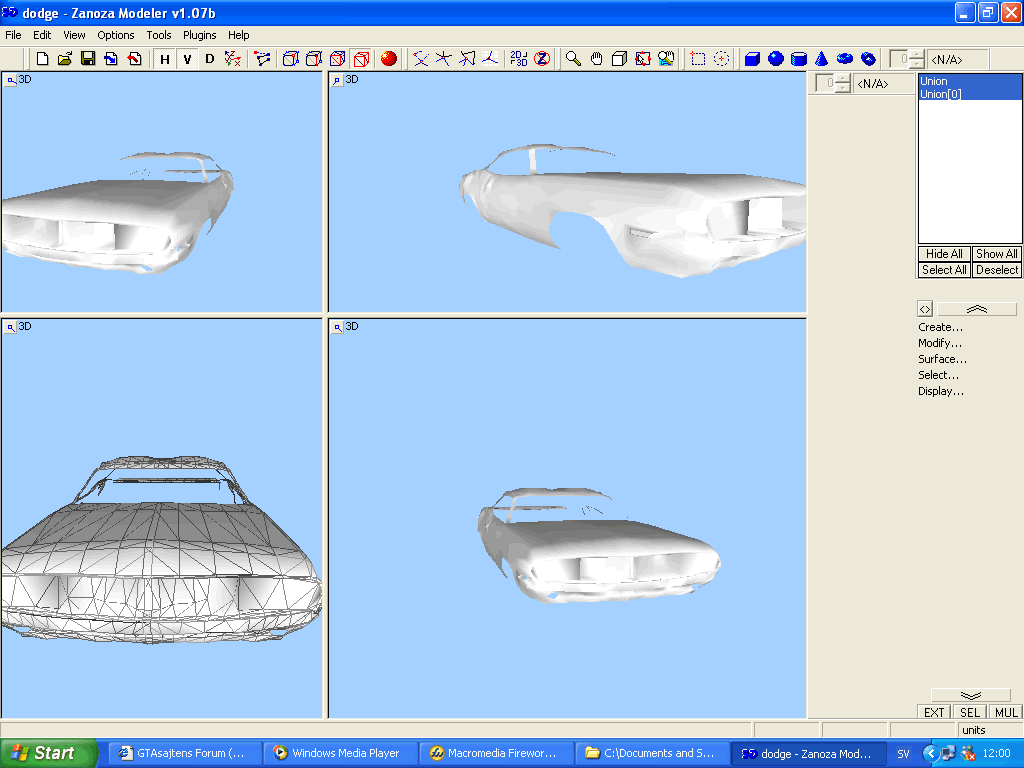
Task: Select the Zoom magnifier tool
Action: pyautogui.click(x=573, y=59)
